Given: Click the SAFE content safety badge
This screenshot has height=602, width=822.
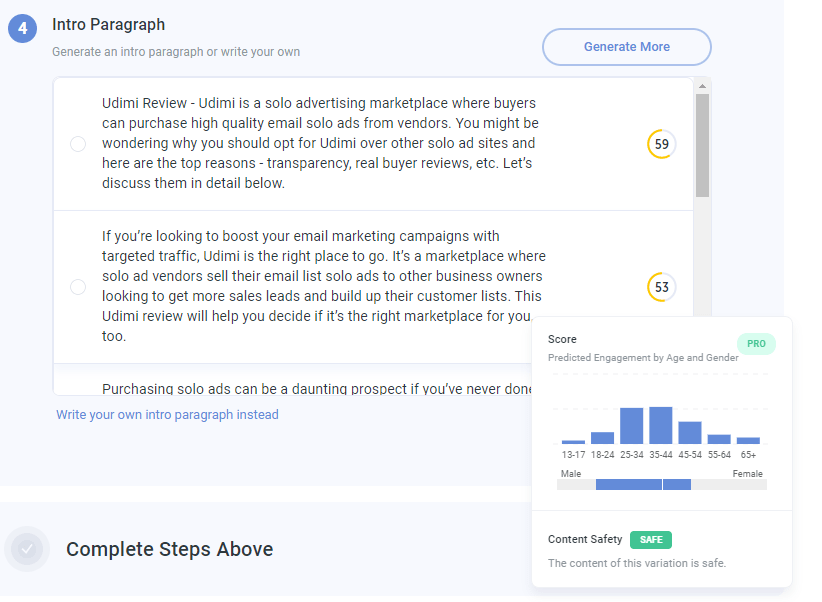Looking at the screenshot, I should pos(651,540).
